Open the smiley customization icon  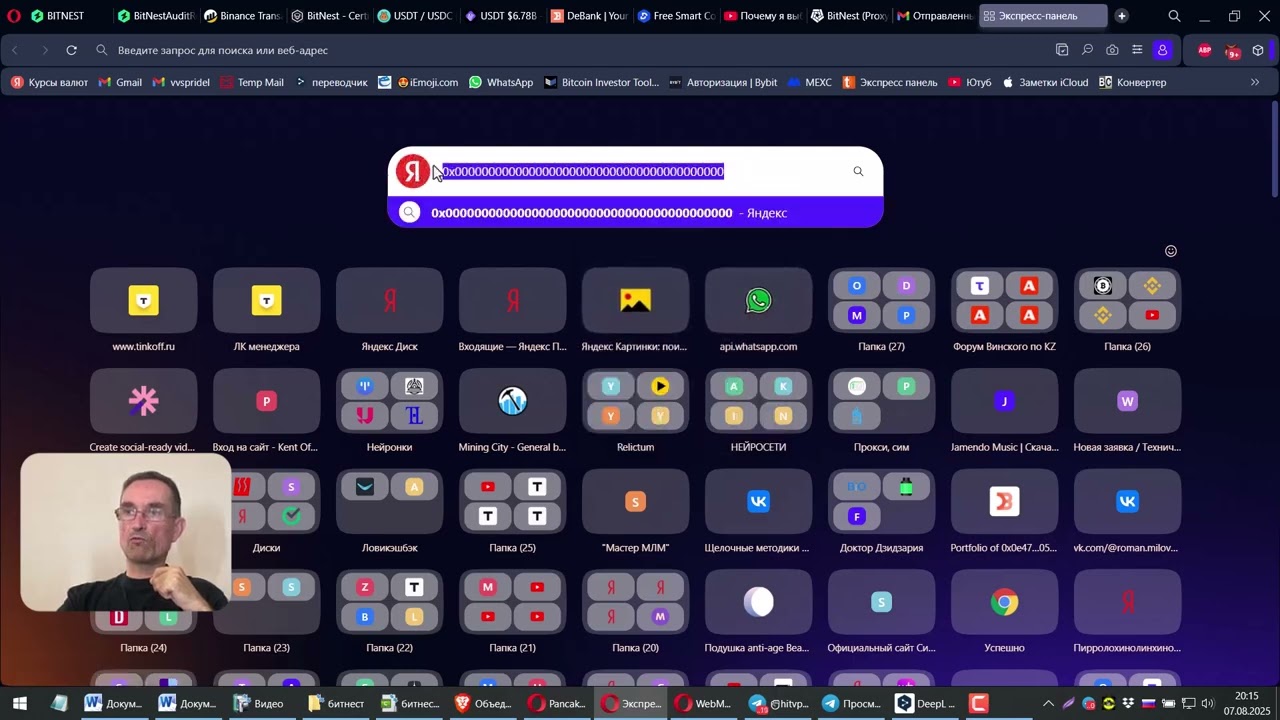(1171, 251)
